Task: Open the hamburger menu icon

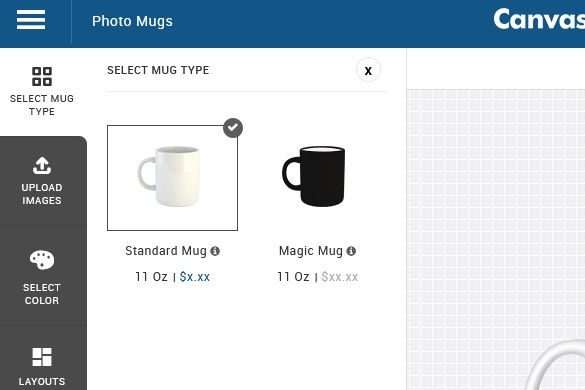Action: pos(31,20)
